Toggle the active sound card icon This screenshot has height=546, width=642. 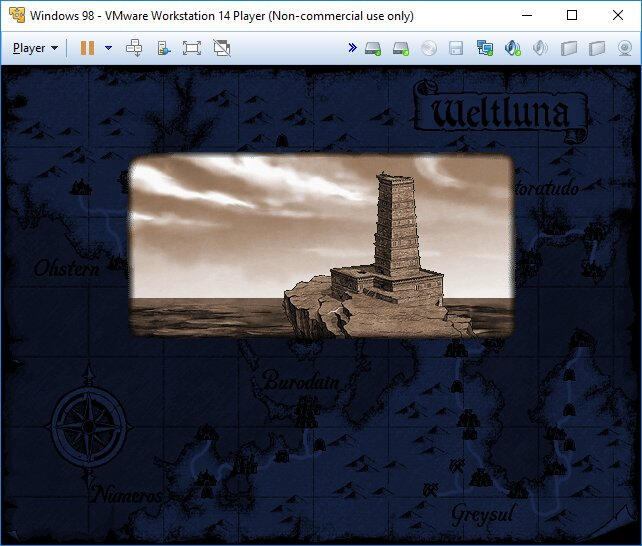tap(513, 48)
